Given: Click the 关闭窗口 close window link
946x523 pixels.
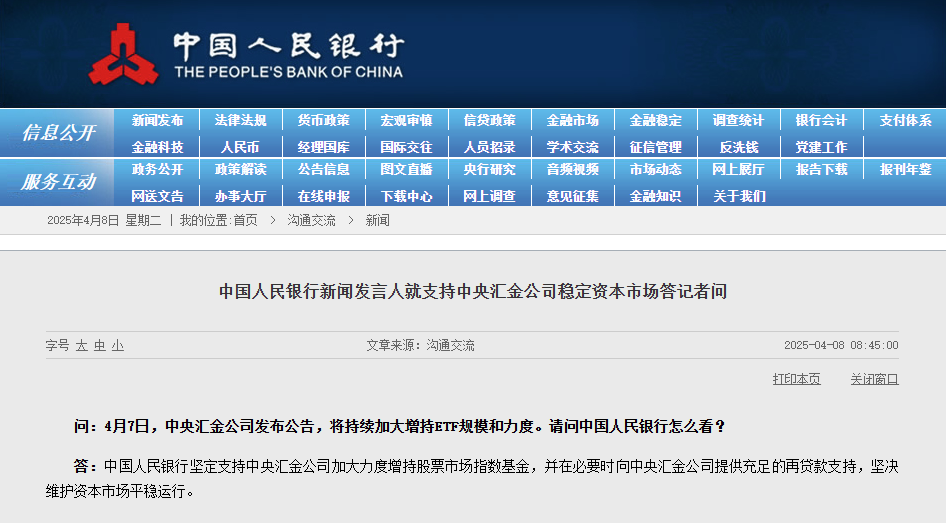Looking at the screenshot, I should pos(874,379).
